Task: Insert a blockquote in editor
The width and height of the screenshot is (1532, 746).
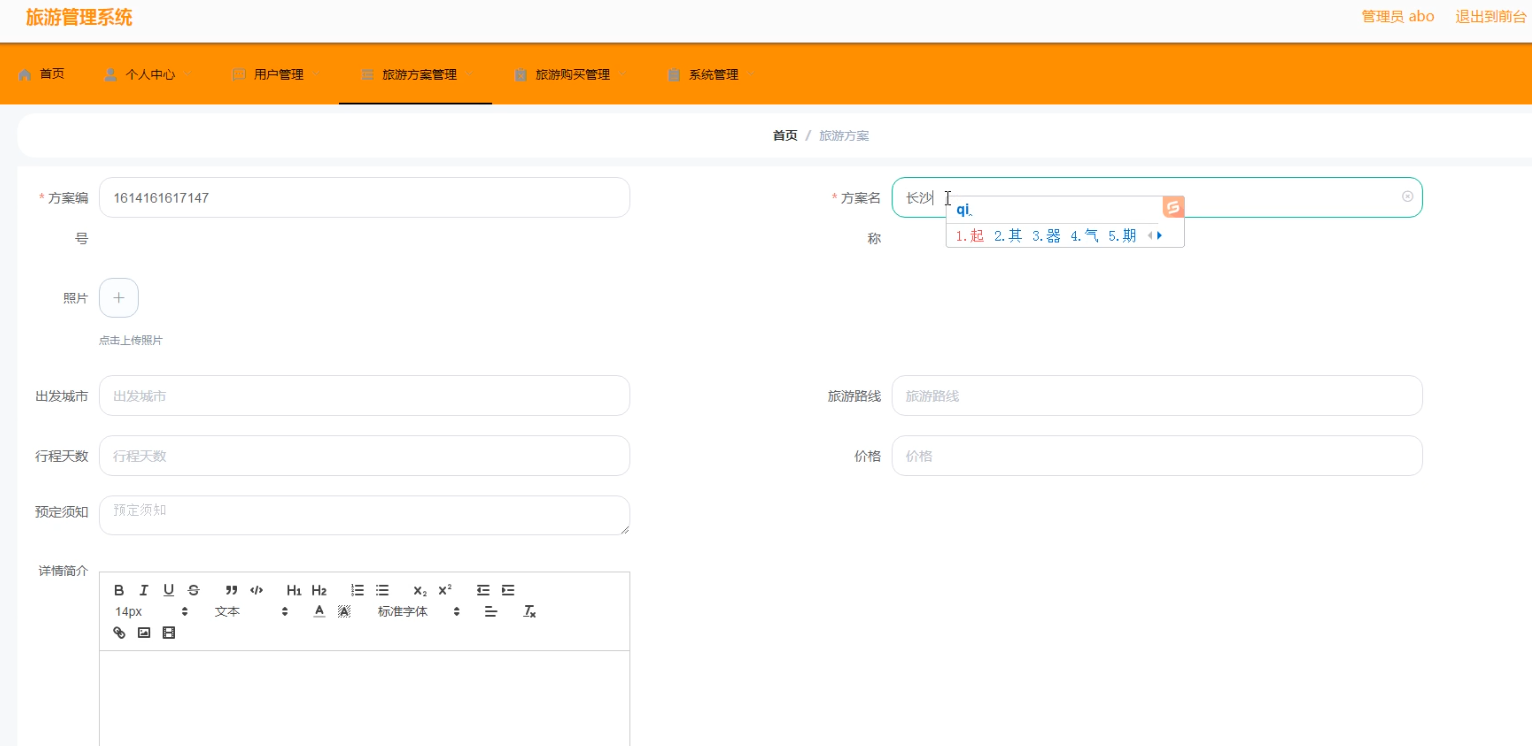Action: tap(231, 590)
